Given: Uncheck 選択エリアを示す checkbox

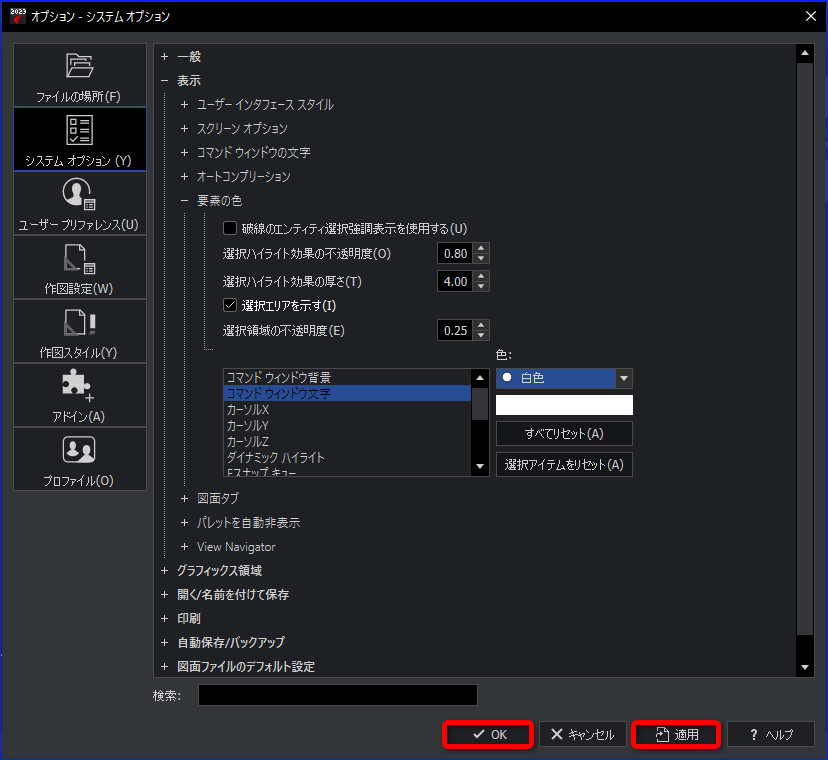Looking at the screenshot, I should tap(230, 305).
